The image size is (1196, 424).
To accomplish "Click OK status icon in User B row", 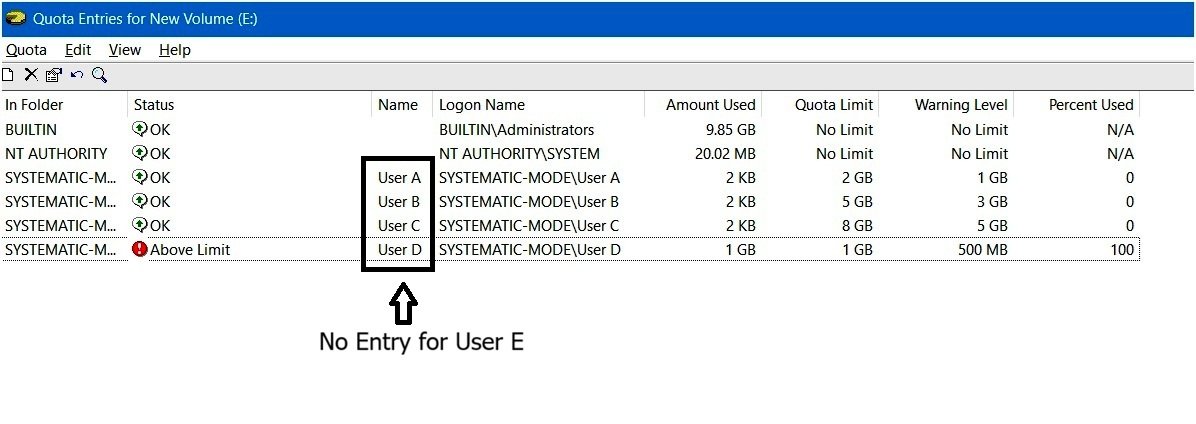I will (x=140, y=201).
